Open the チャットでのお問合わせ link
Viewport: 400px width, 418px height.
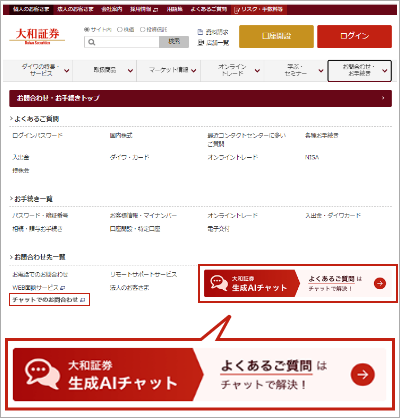pos(46,300)
